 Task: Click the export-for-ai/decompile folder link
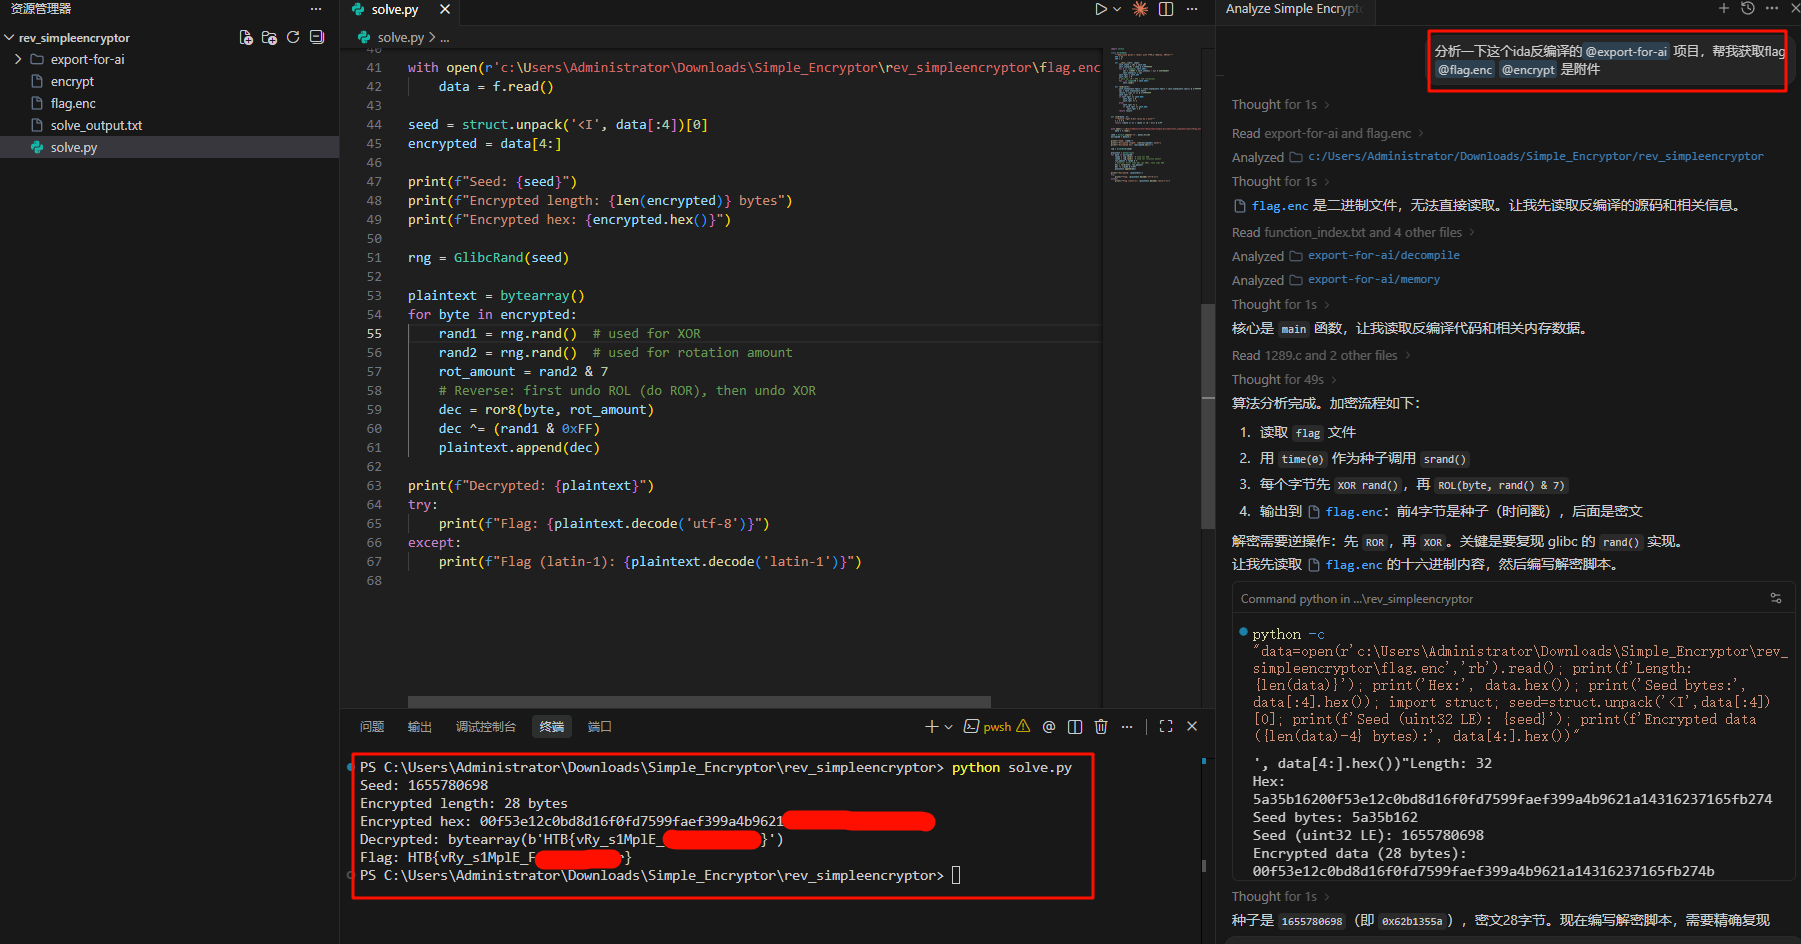1383,256
